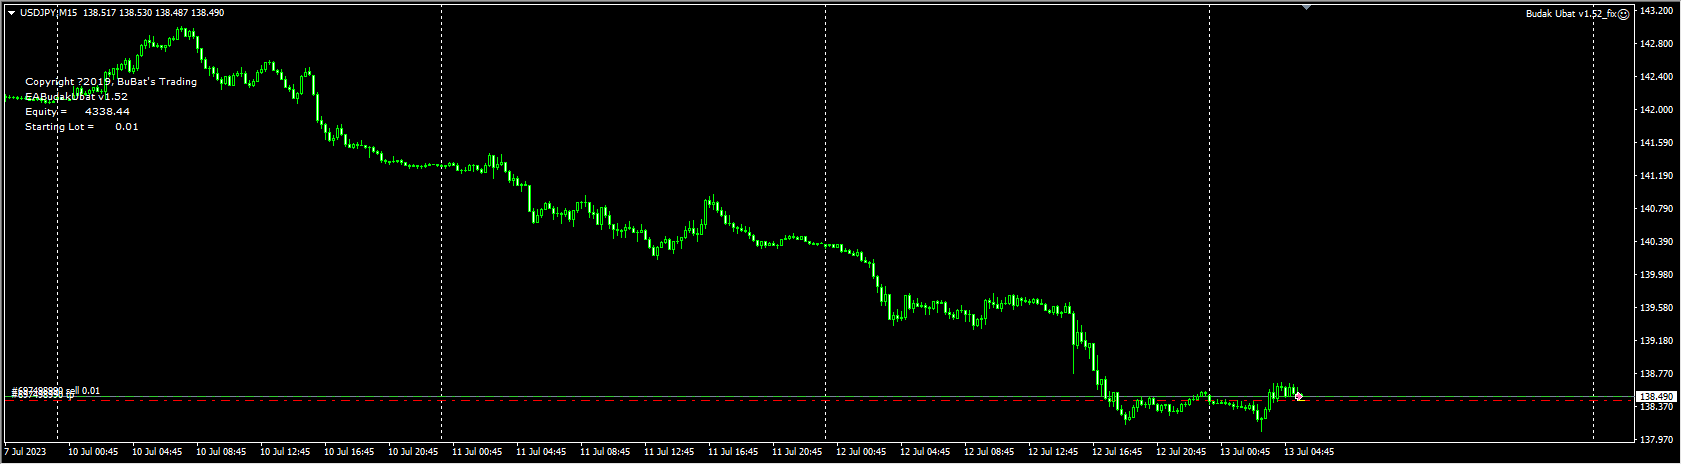Click the '12 Jul 16:45' time label

point(1117,452)
